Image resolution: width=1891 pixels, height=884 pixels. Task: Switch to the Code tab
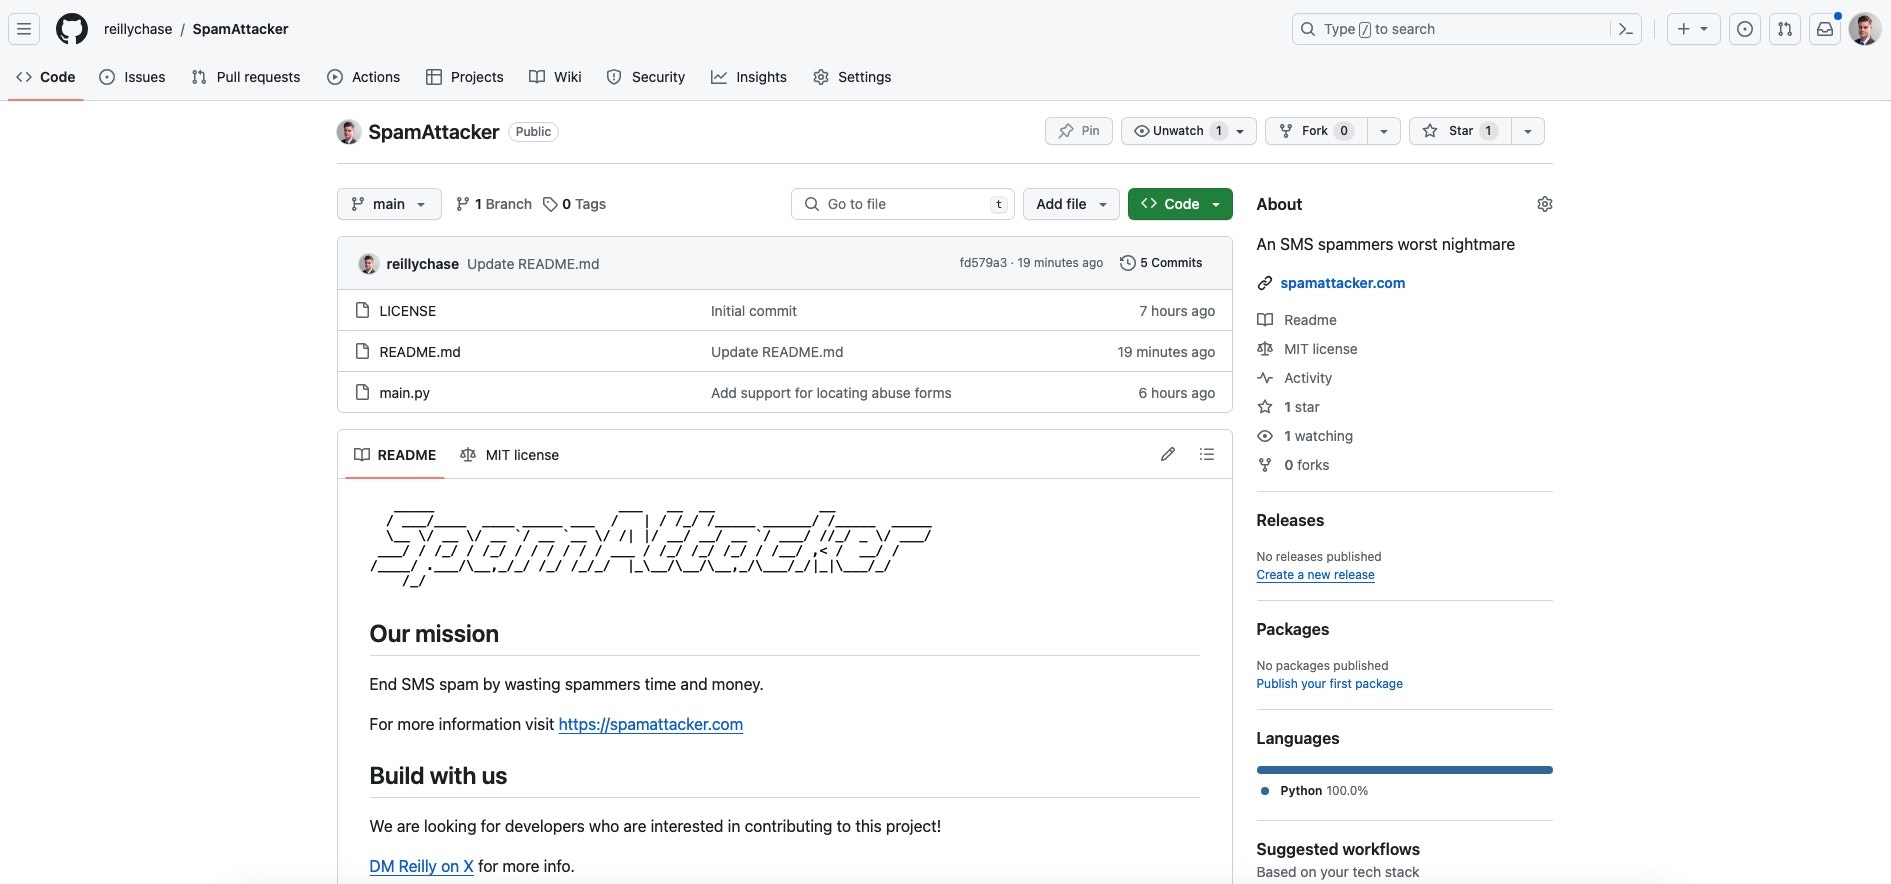[x=46, y=77]
